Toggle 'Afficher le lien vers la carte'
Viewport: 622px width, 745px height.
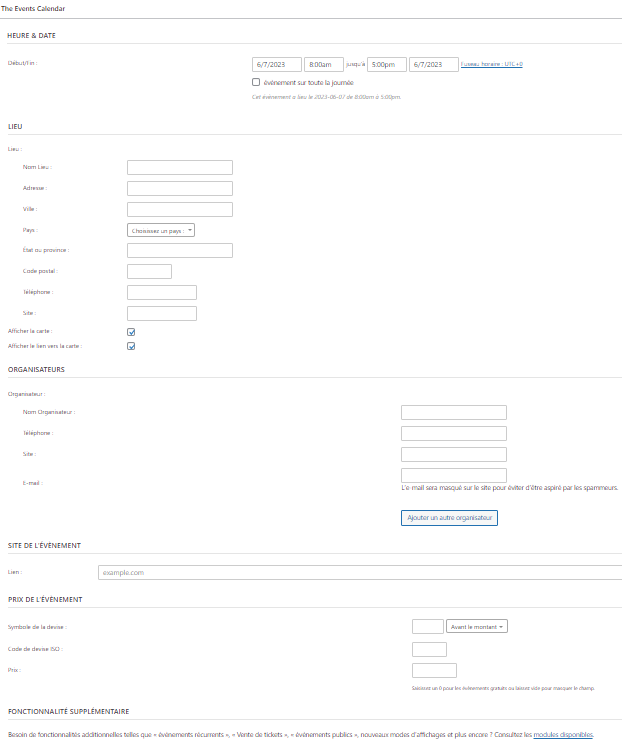(131, 346)
